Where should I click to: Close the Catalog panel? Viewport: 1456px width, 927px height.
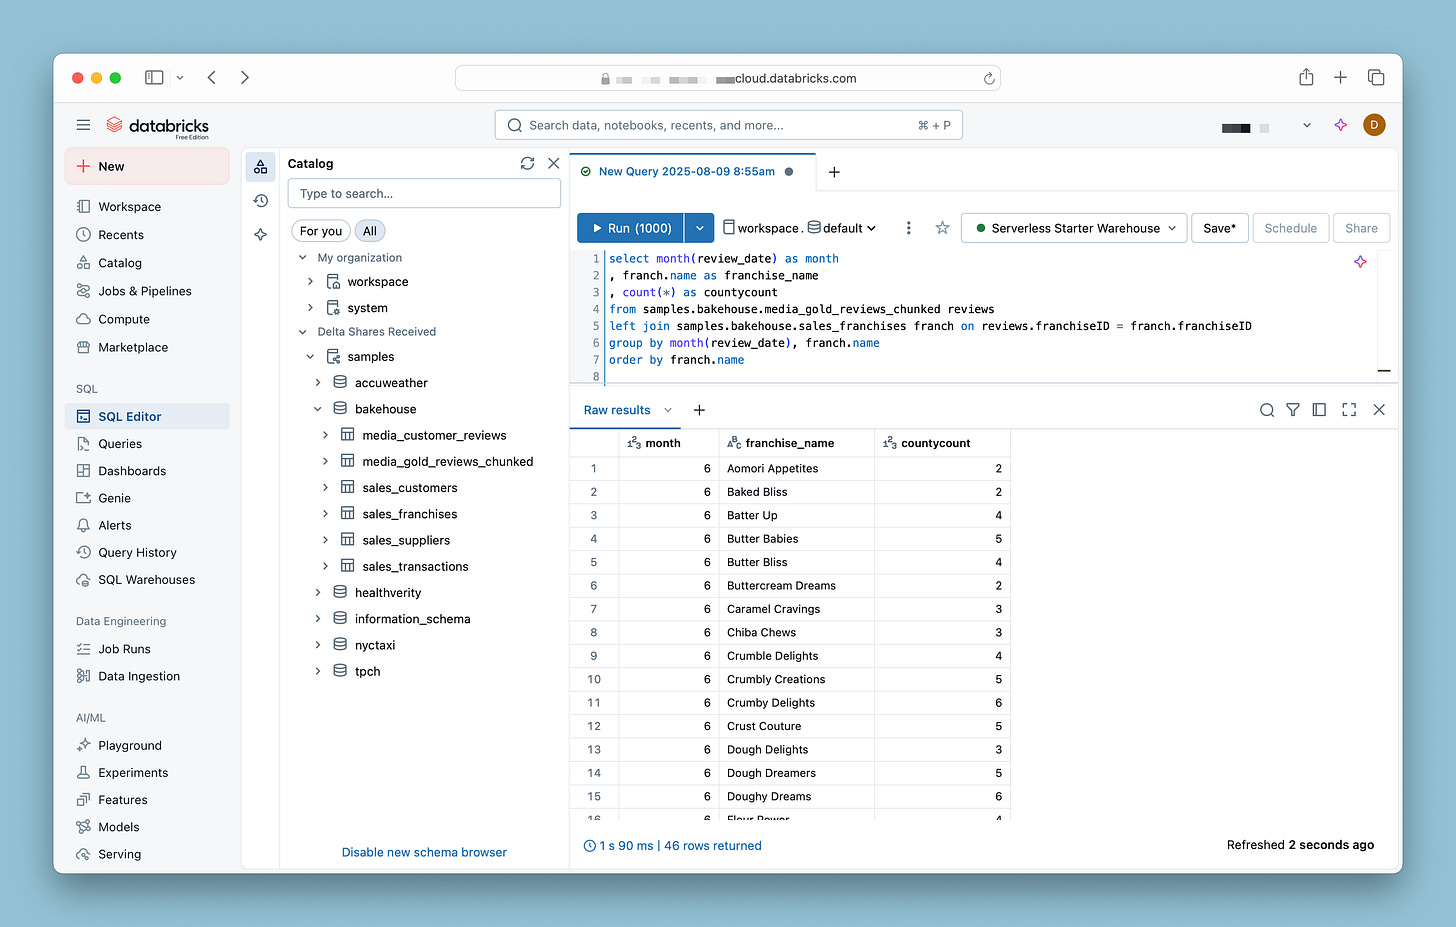554,163
